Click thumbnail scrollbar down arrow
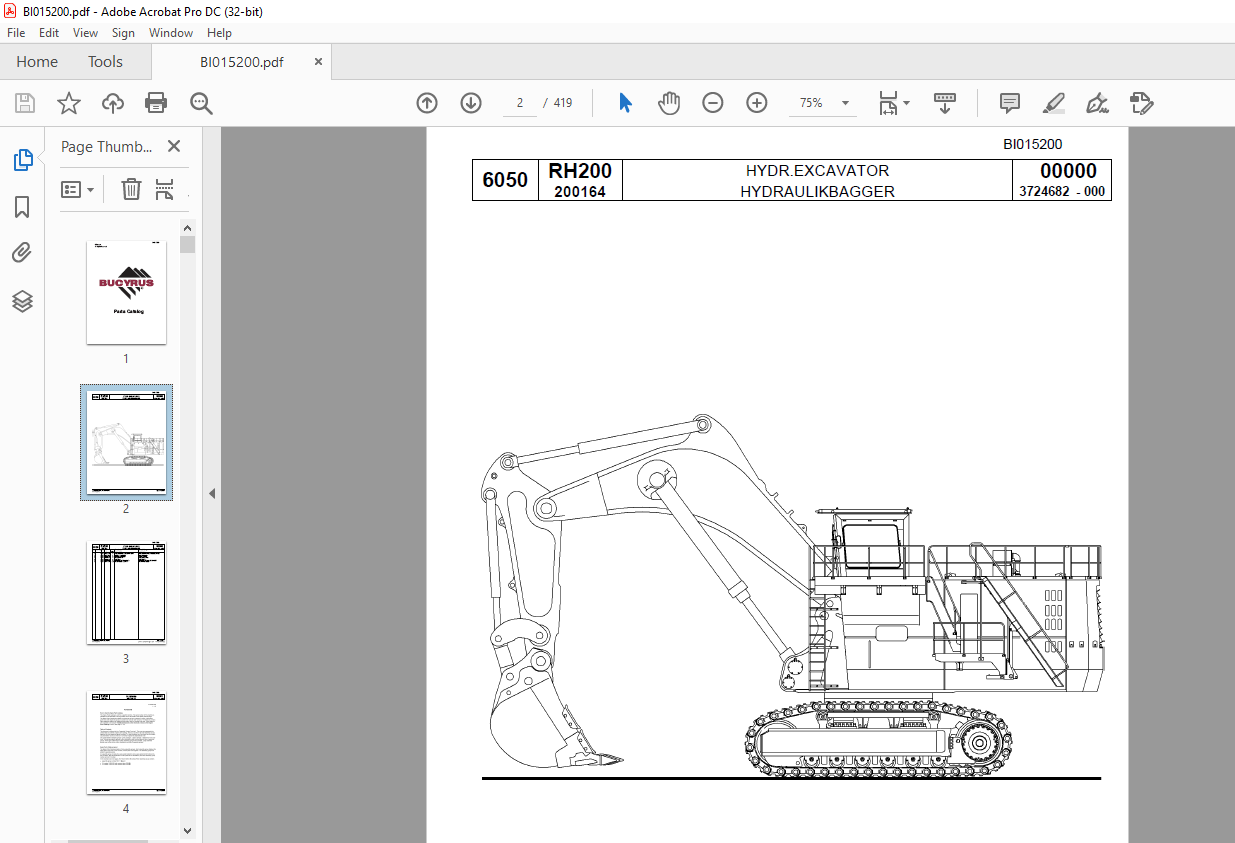The image size is (1235, 843). pyautogui.click(x=187, y=830)
